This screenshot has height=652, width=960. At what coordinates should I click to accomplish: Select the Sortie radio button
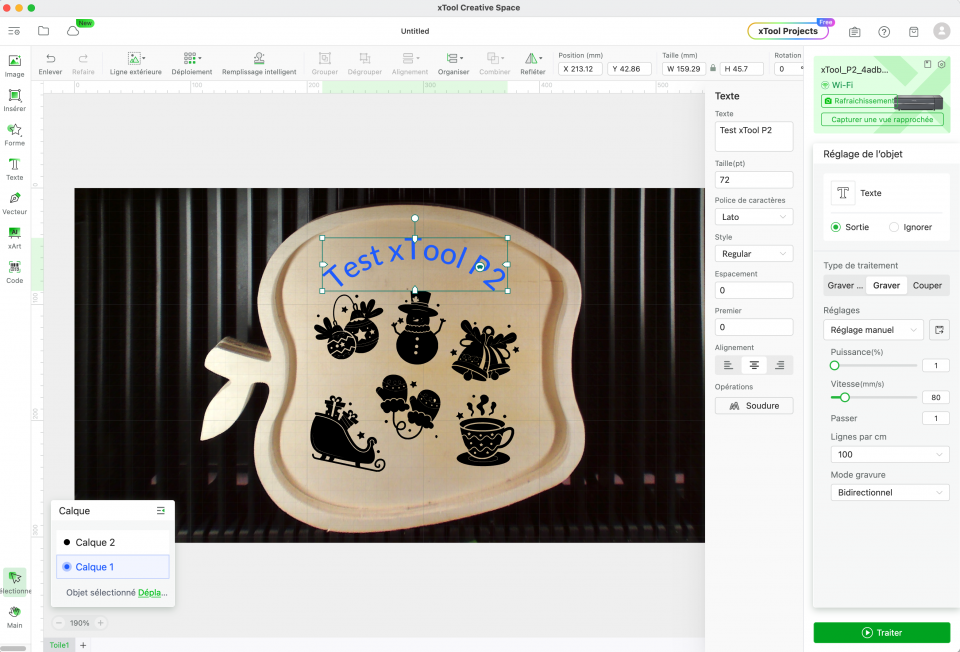click(x=836, y=227)
